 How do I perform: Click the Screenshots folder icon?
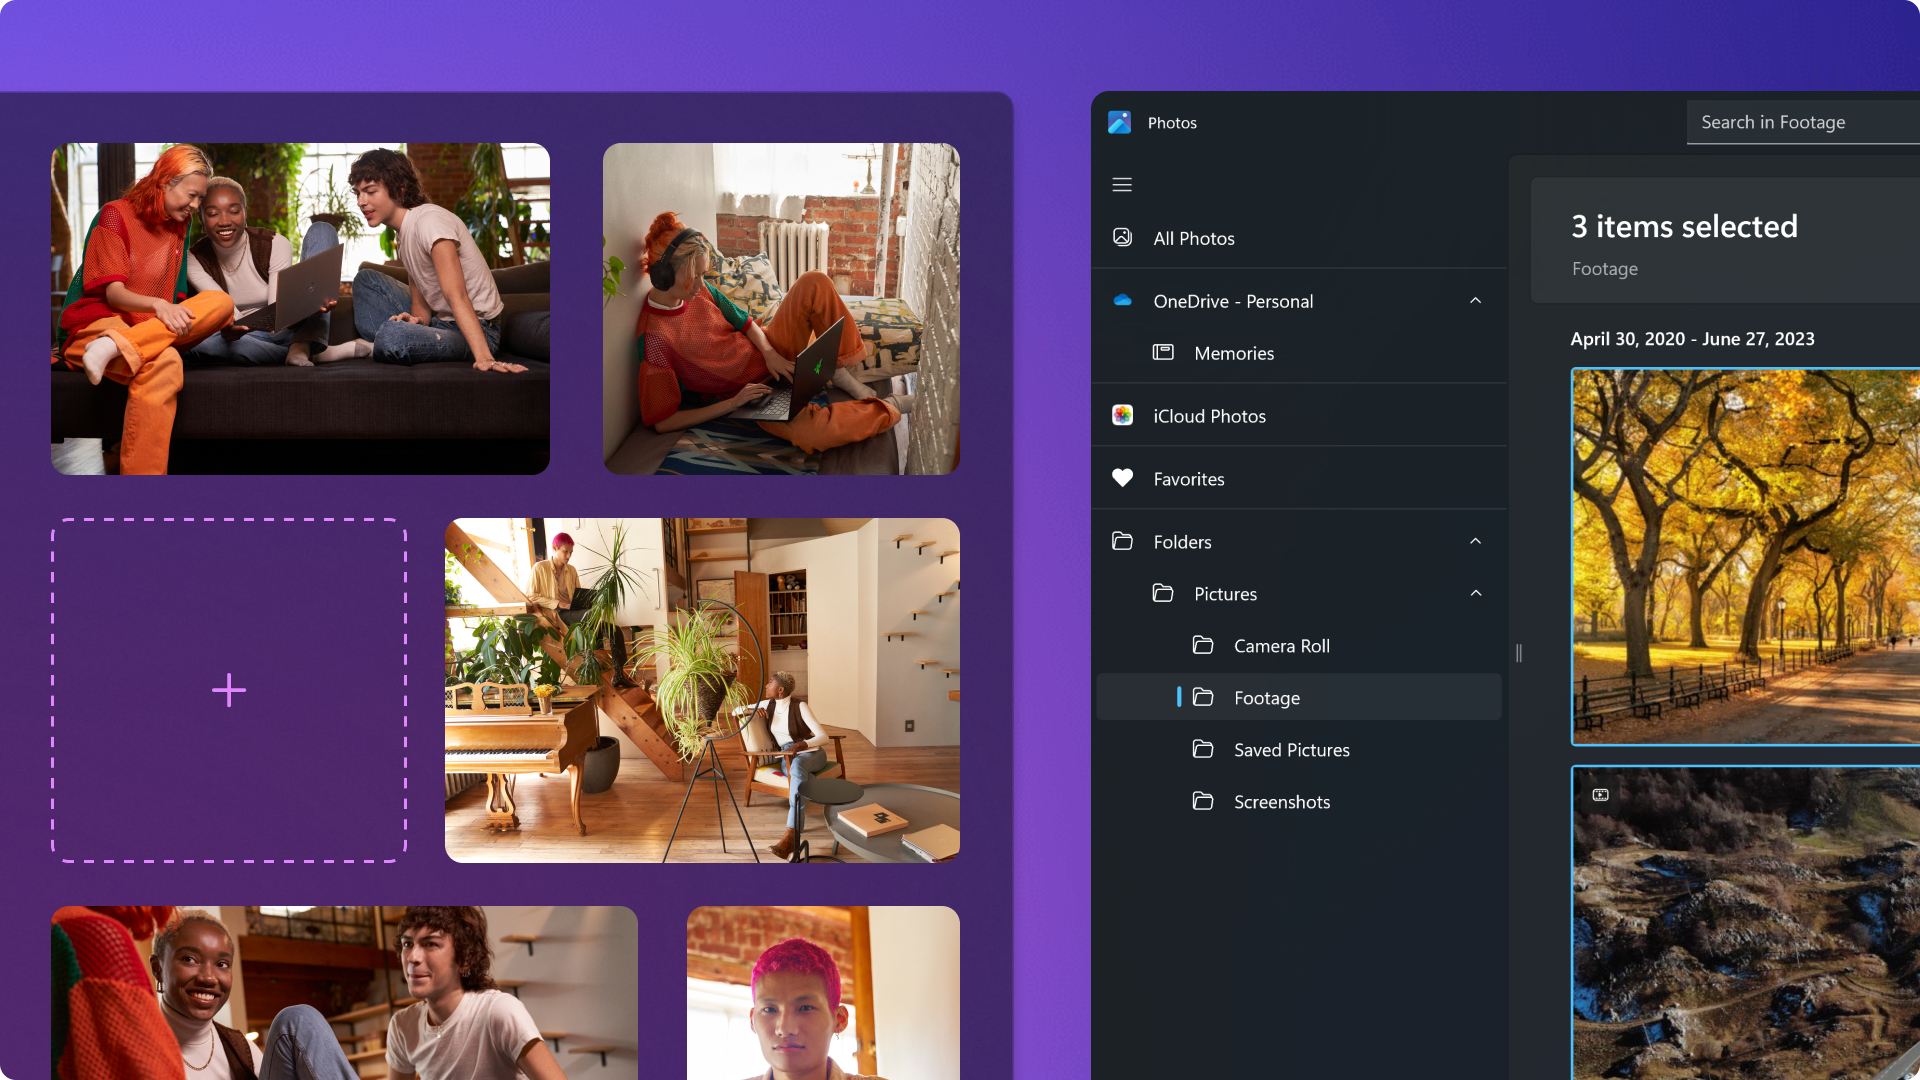(1203, 801)
